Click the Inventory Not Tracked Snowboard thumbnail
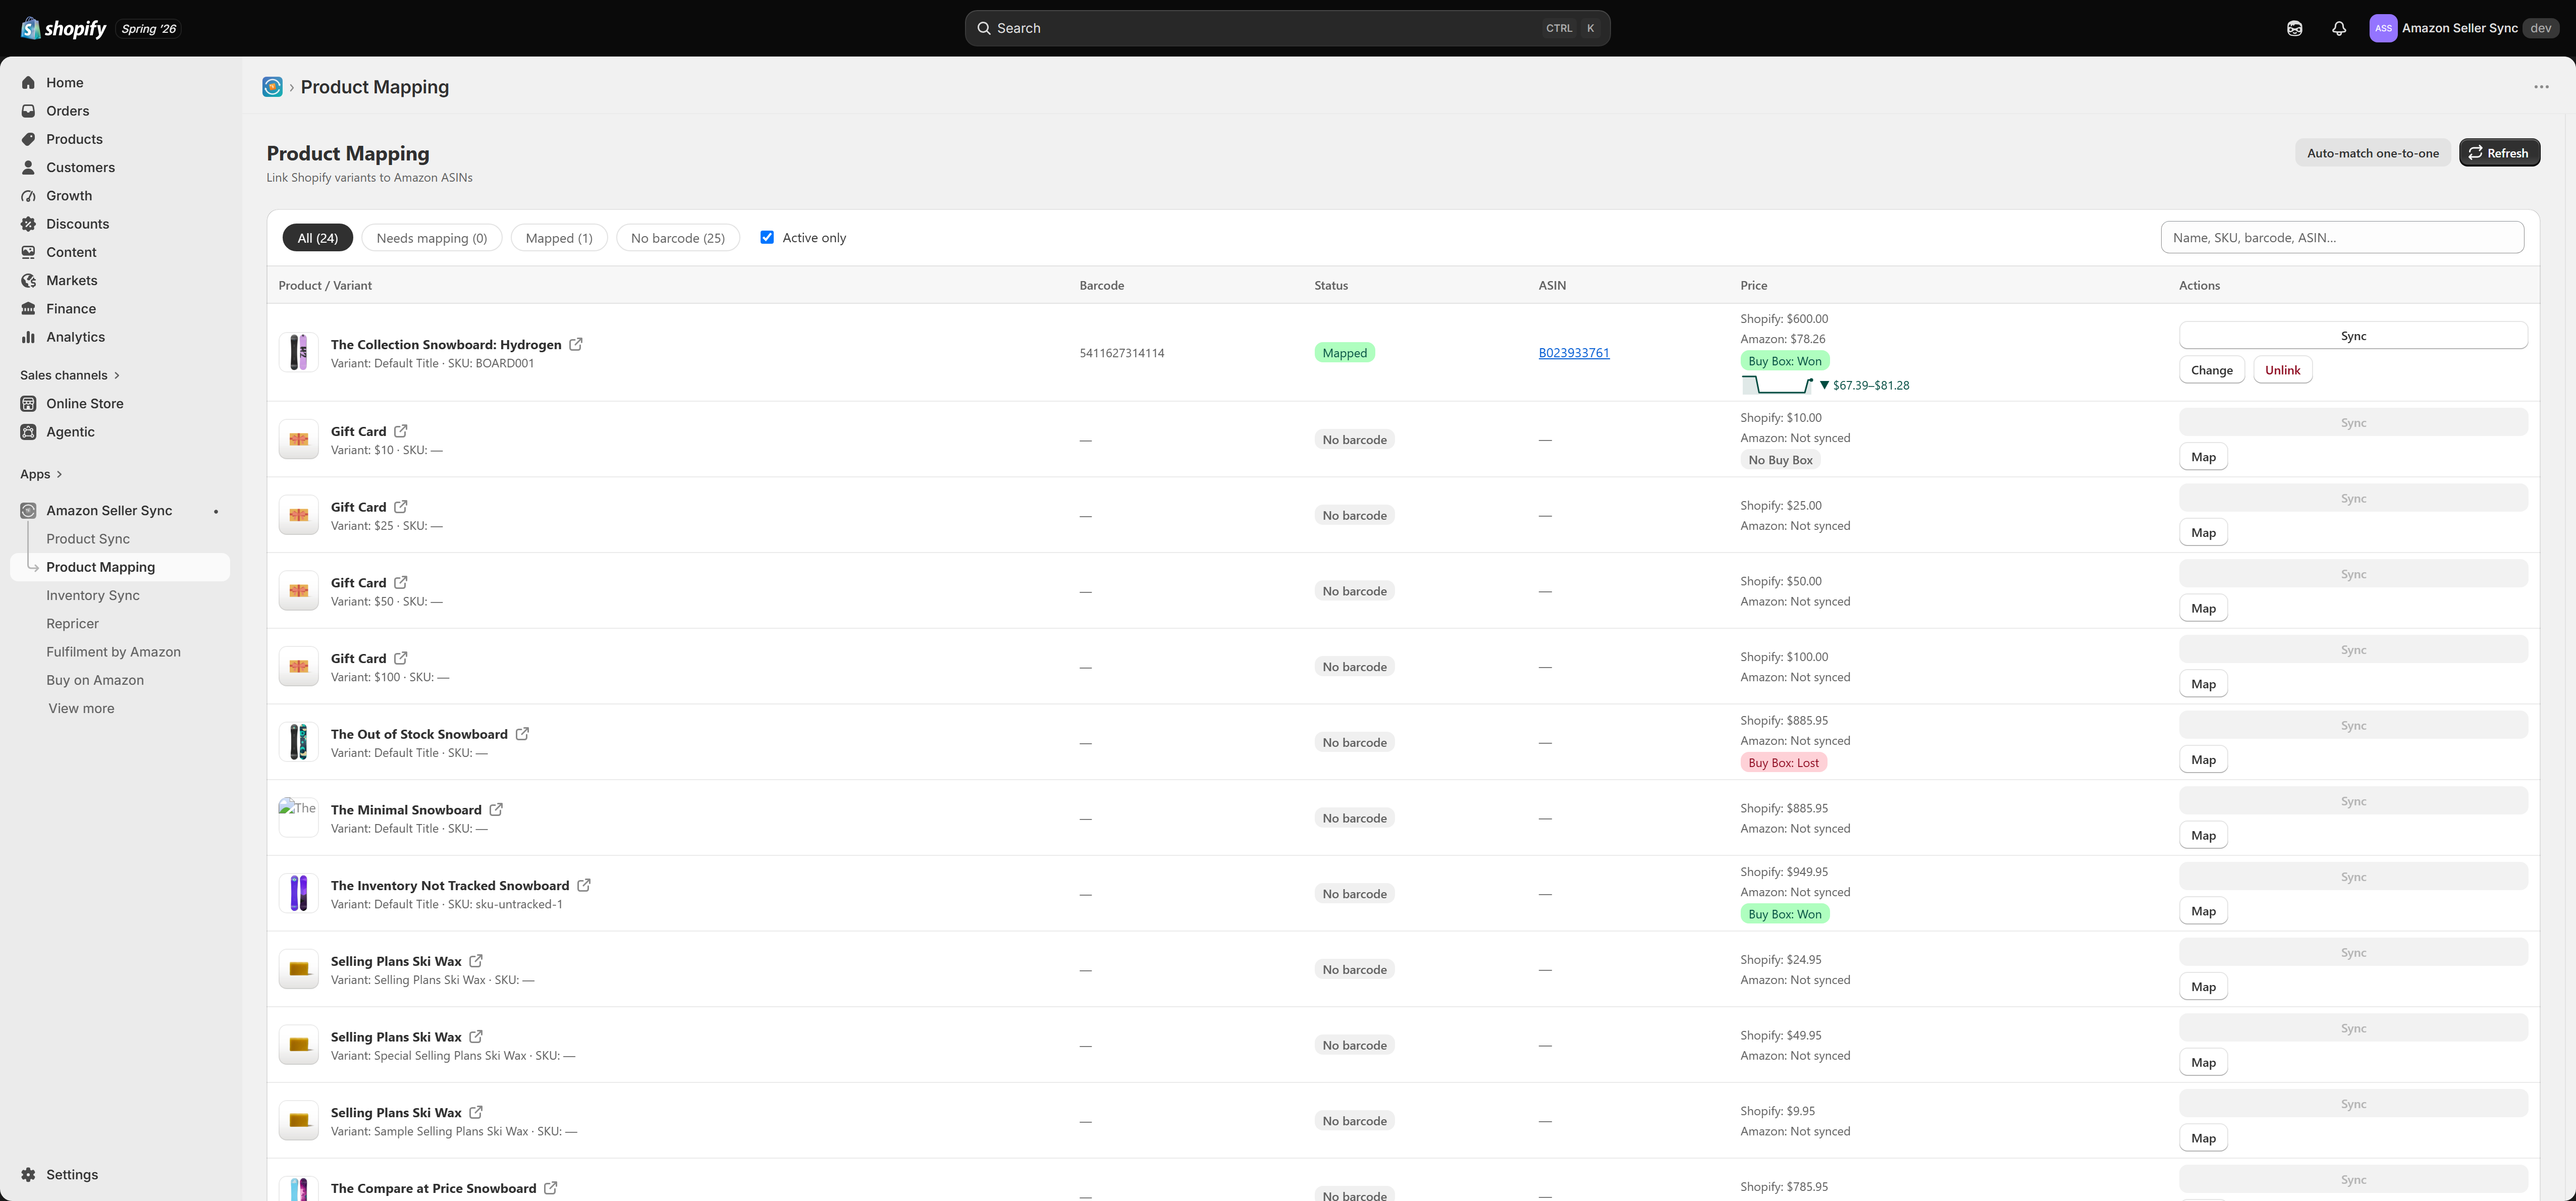Viewport: 2576px width, 1201px height. (x=298, y=894)
